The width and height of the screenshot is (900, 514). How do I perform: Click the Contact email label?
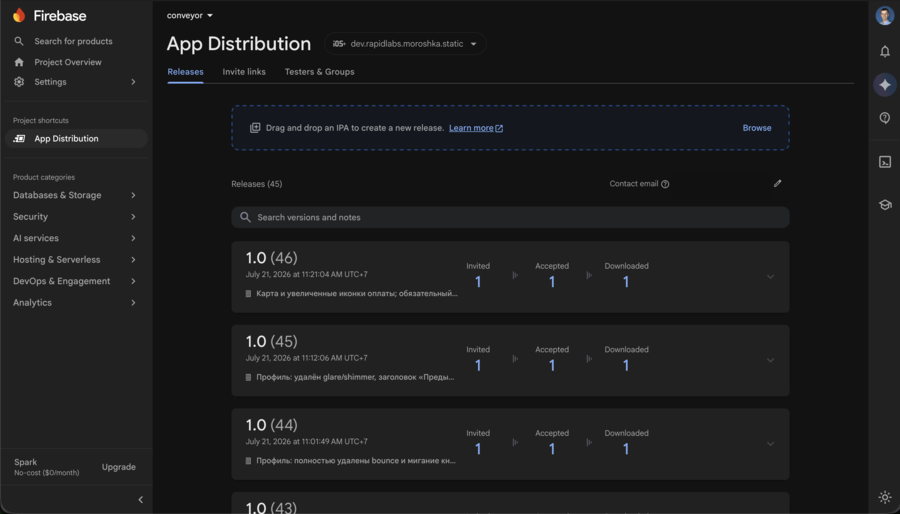[634, 184]
